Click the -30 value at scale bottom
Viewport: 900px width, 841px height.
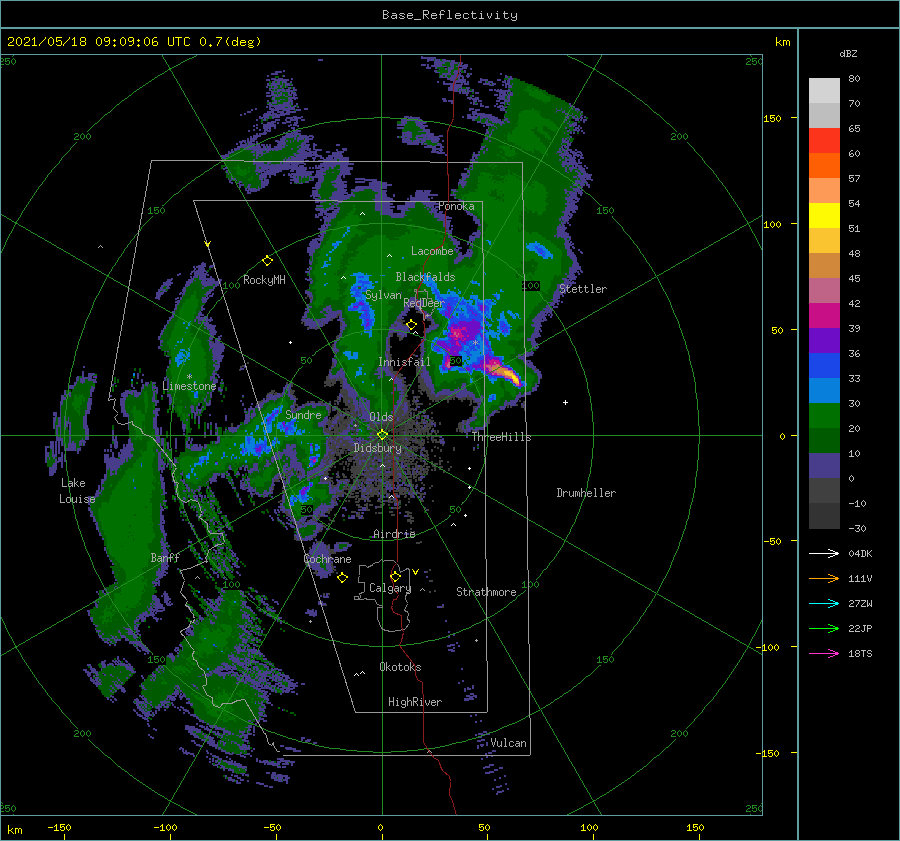[857, 529]
